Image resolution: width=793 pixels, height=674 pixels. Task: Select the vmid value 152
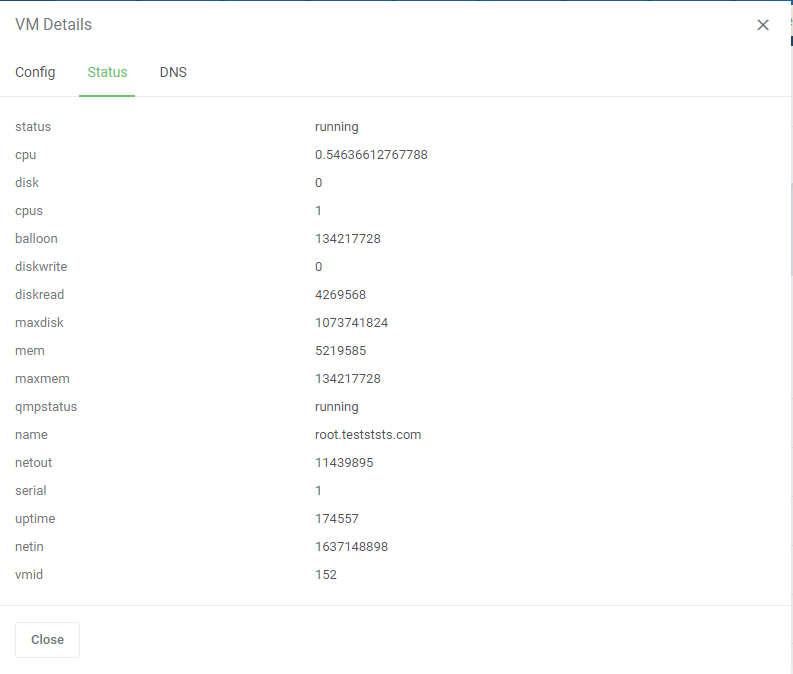tap(326, 575)
